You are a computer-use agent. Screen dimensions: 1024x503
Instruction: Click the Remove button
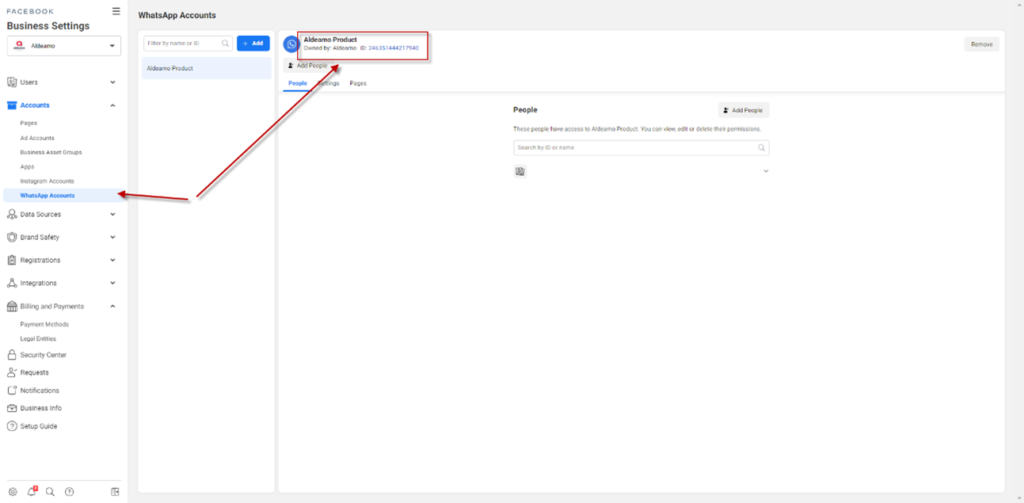pyautogui.click(x=981, y=44)
